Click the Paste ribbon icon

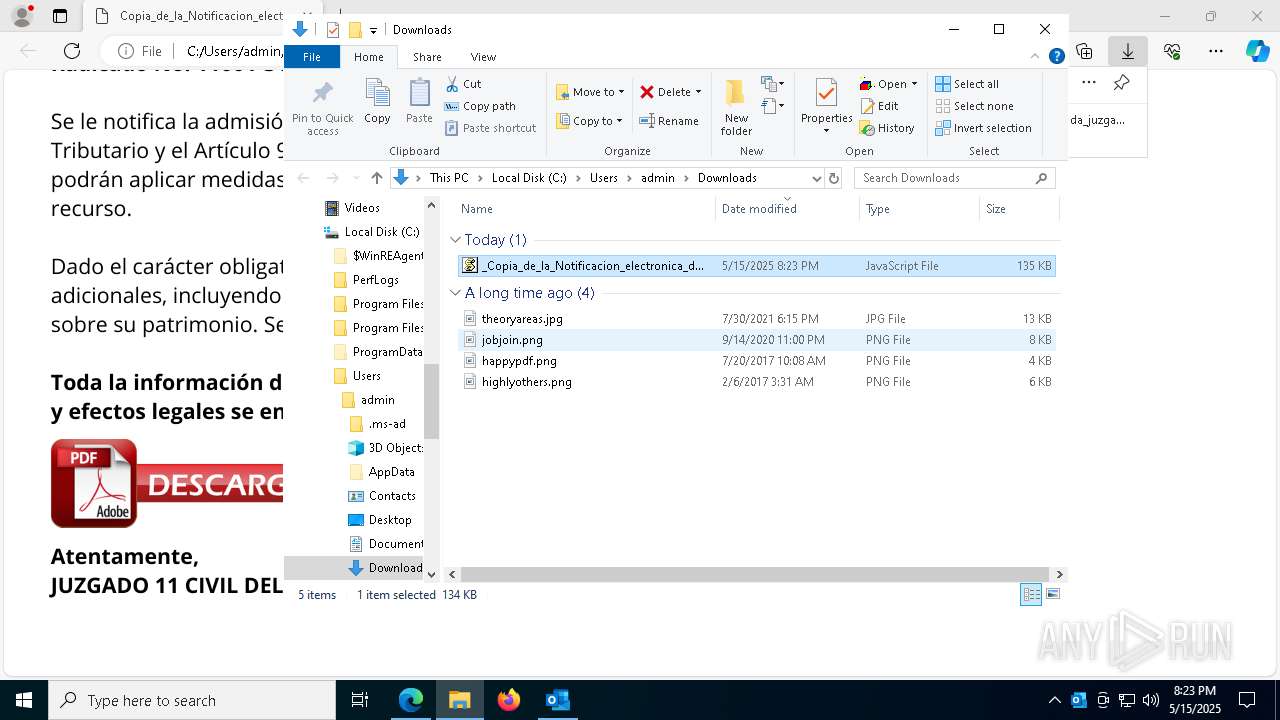tap(419, 101)
